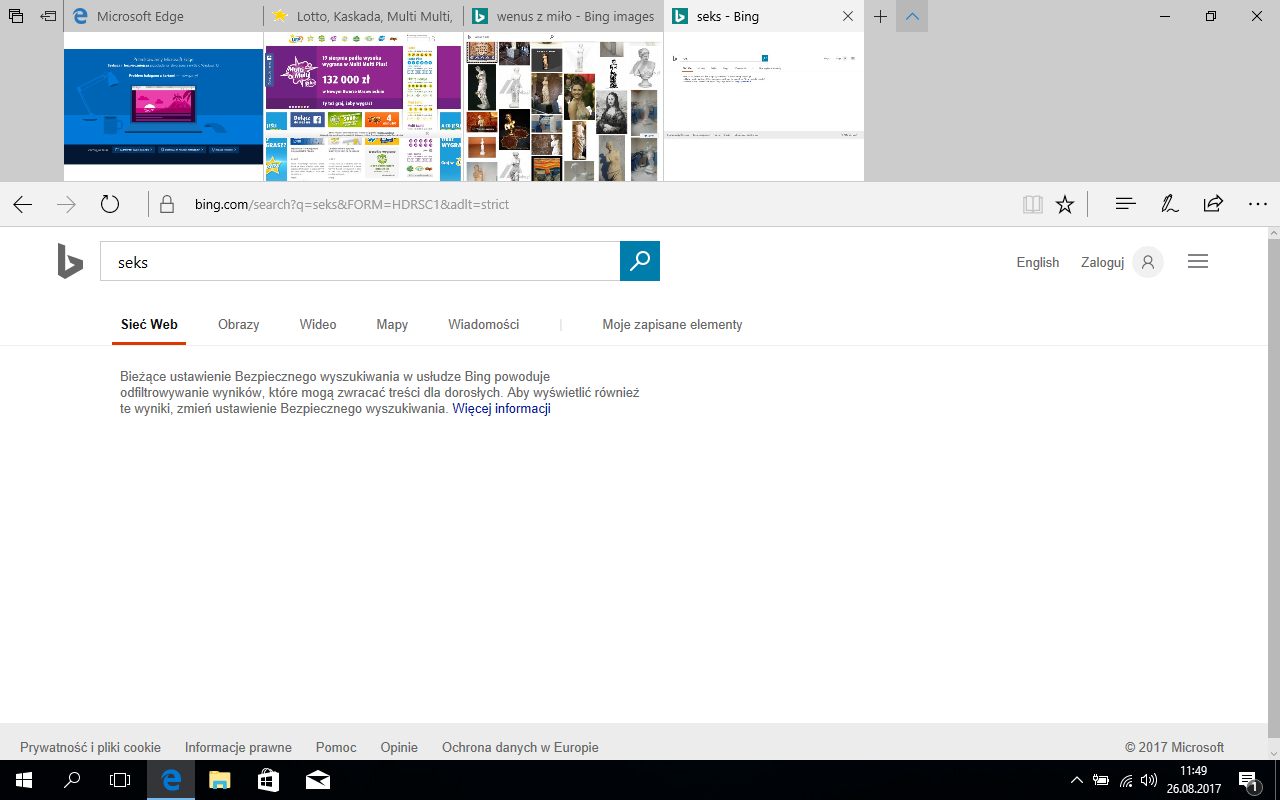The width and height of the screenshot is (1280, 800).
Task: Open the Hub favorites list icon
Action: pos(1125,205)
